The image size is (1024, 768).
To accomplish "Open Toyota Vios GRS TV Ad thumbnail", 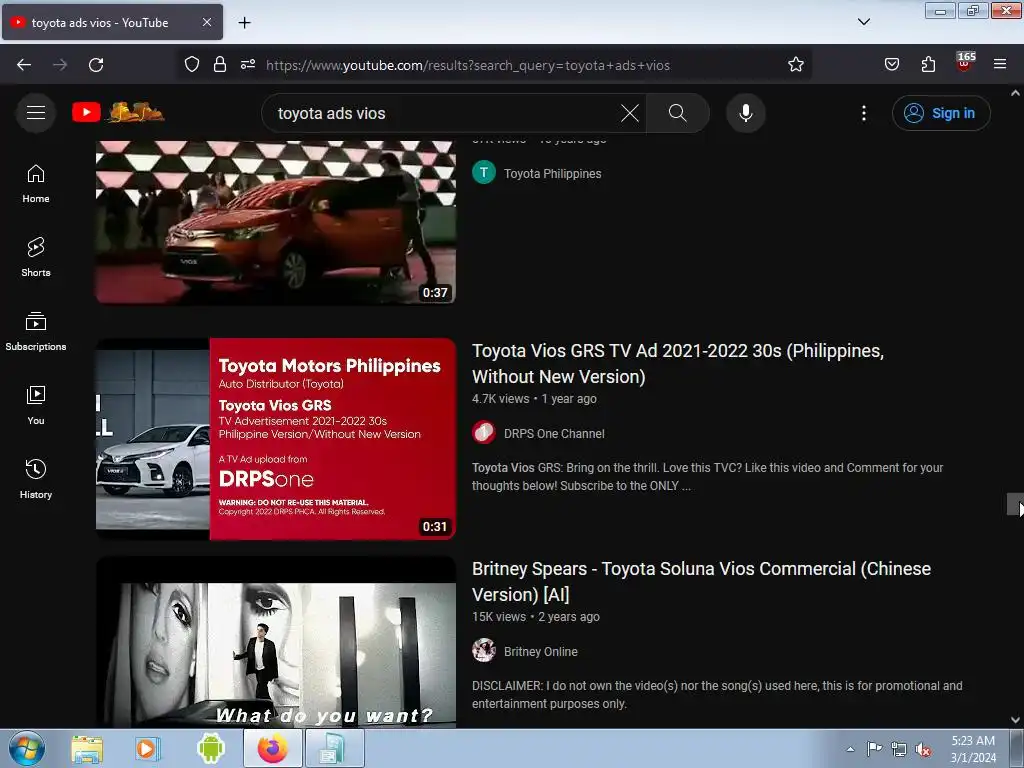I will tap(276, 439).
